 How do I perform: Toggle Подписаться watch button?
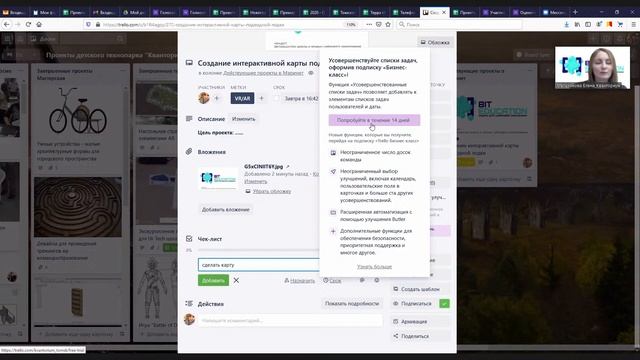click(421, 304)
